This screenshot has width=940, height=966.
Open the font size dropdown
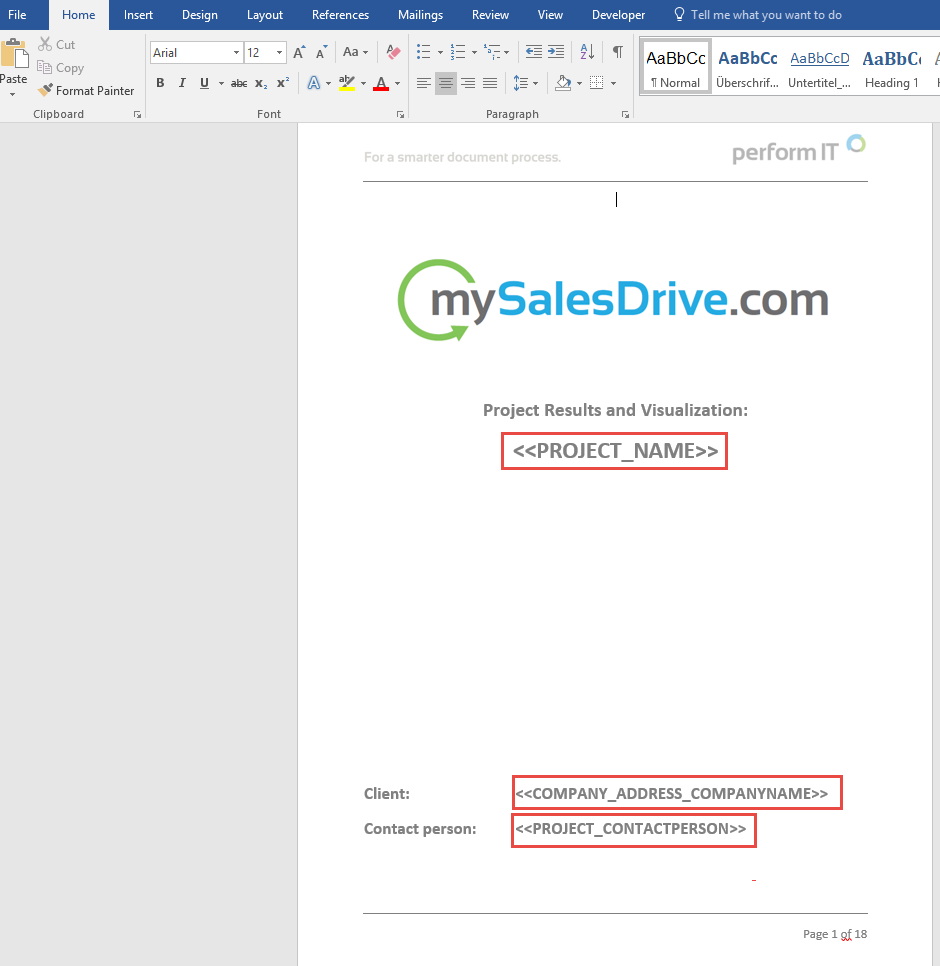click(x=280, y=53)
